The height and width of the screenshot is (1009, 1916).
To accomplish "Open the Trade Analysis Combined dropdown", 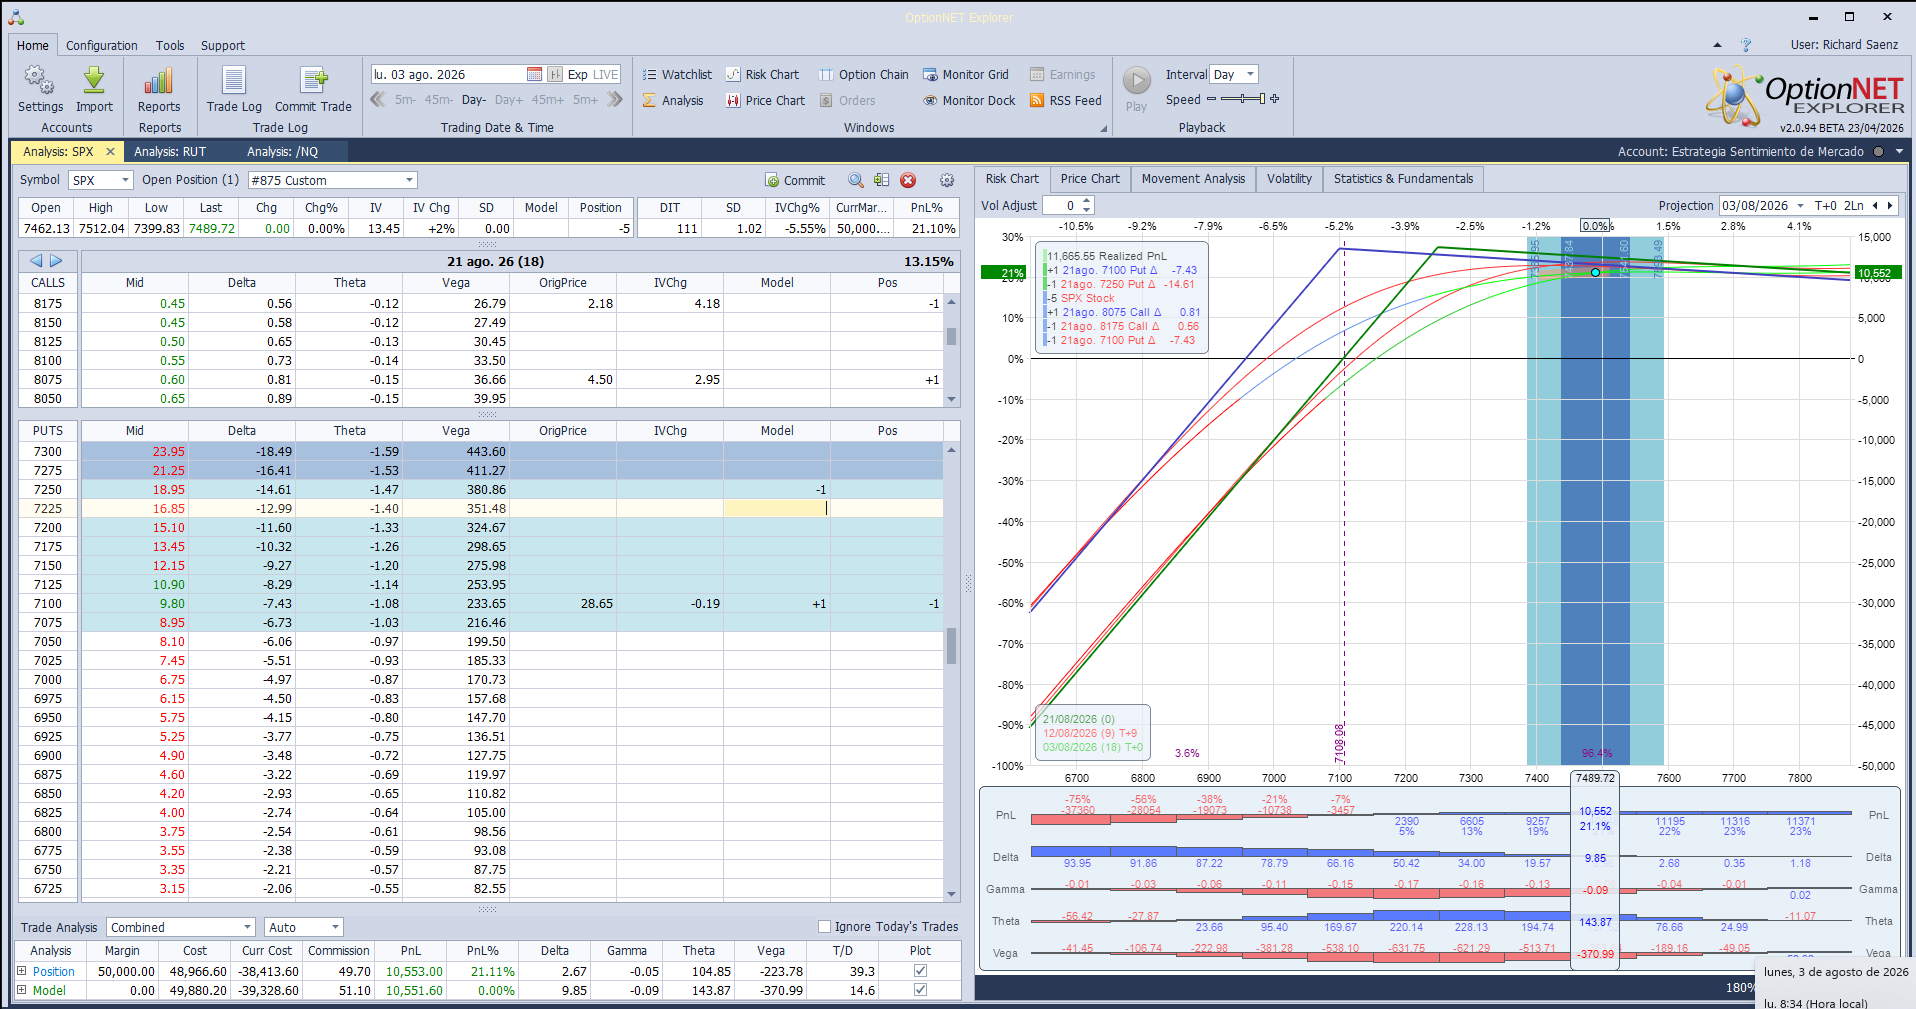I will (247, 927).
